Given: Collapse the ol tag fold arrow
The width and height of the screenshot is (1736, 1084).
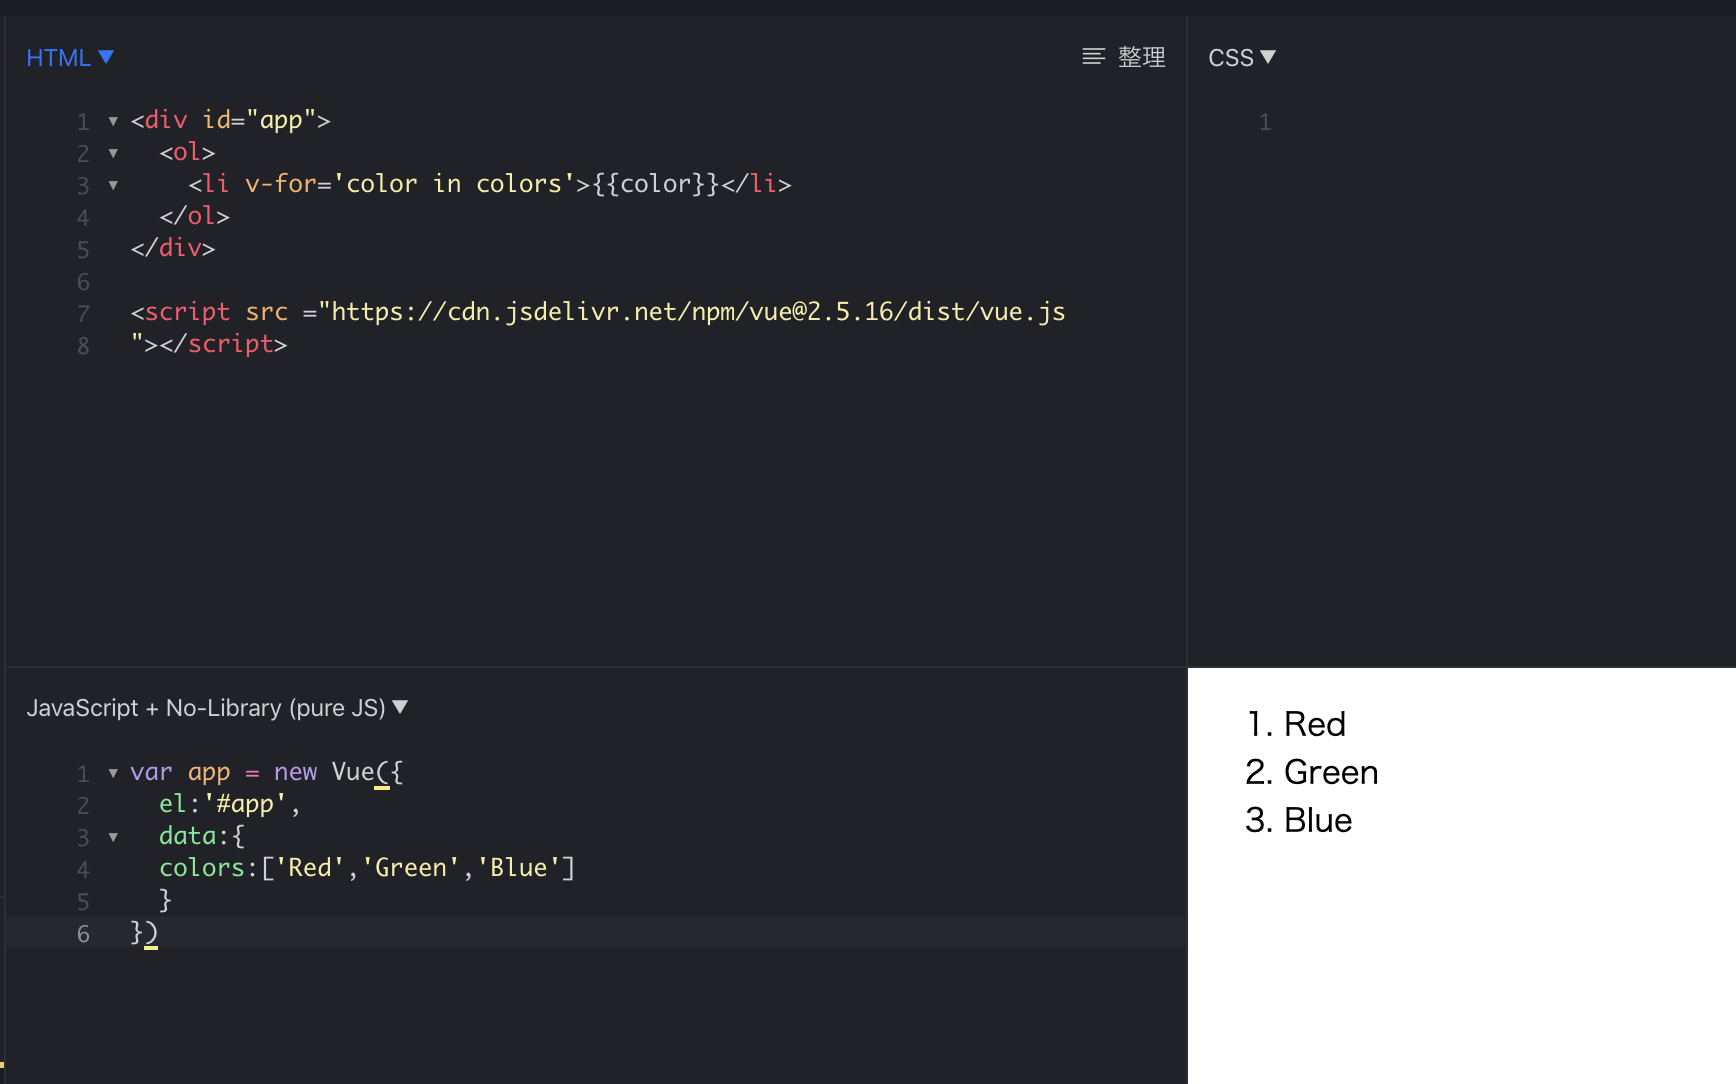Looking at the screenshot, I should [113, 153].
